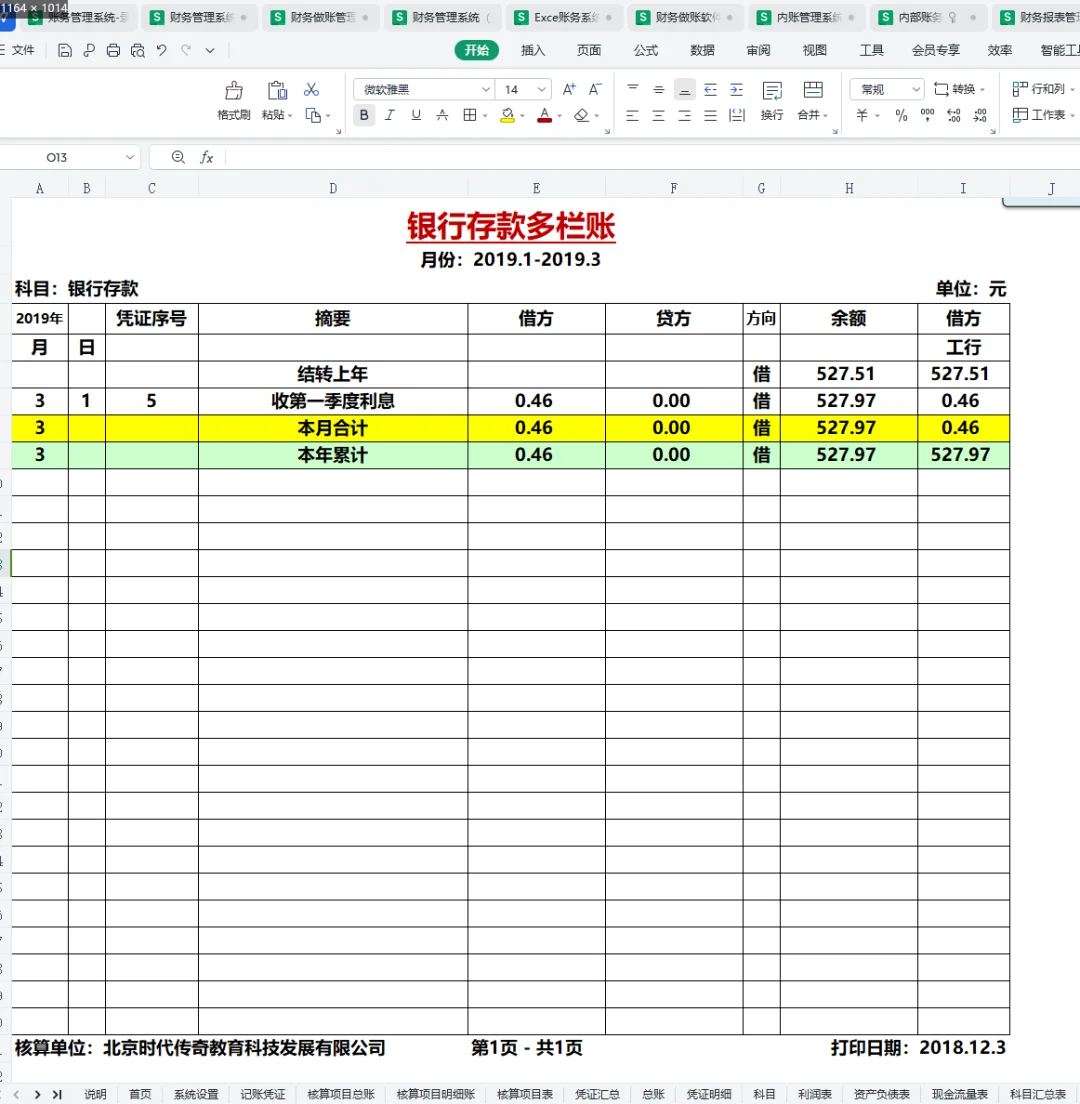Apply the highlight color fill icon

click(x=506, y=115)
